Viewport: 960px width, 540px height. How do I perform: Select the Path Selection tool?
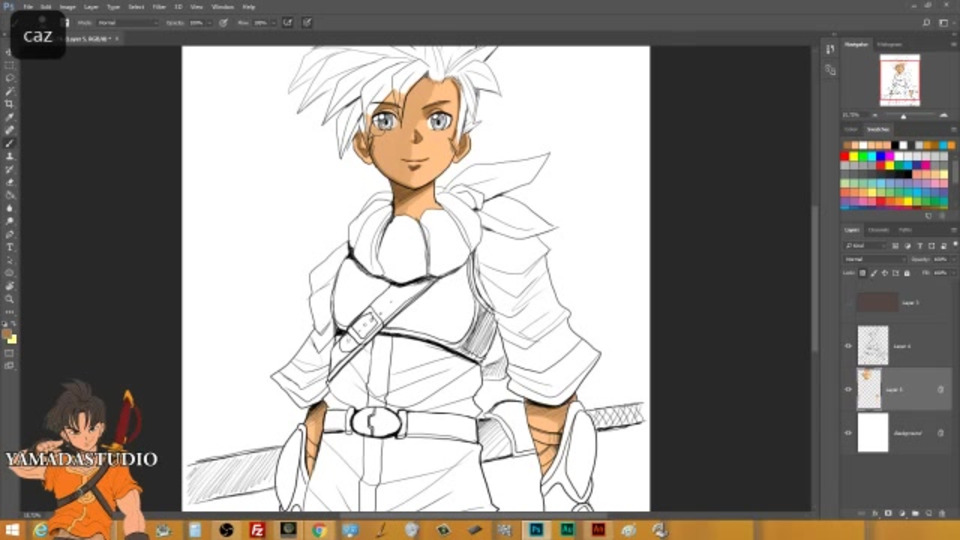9,260
